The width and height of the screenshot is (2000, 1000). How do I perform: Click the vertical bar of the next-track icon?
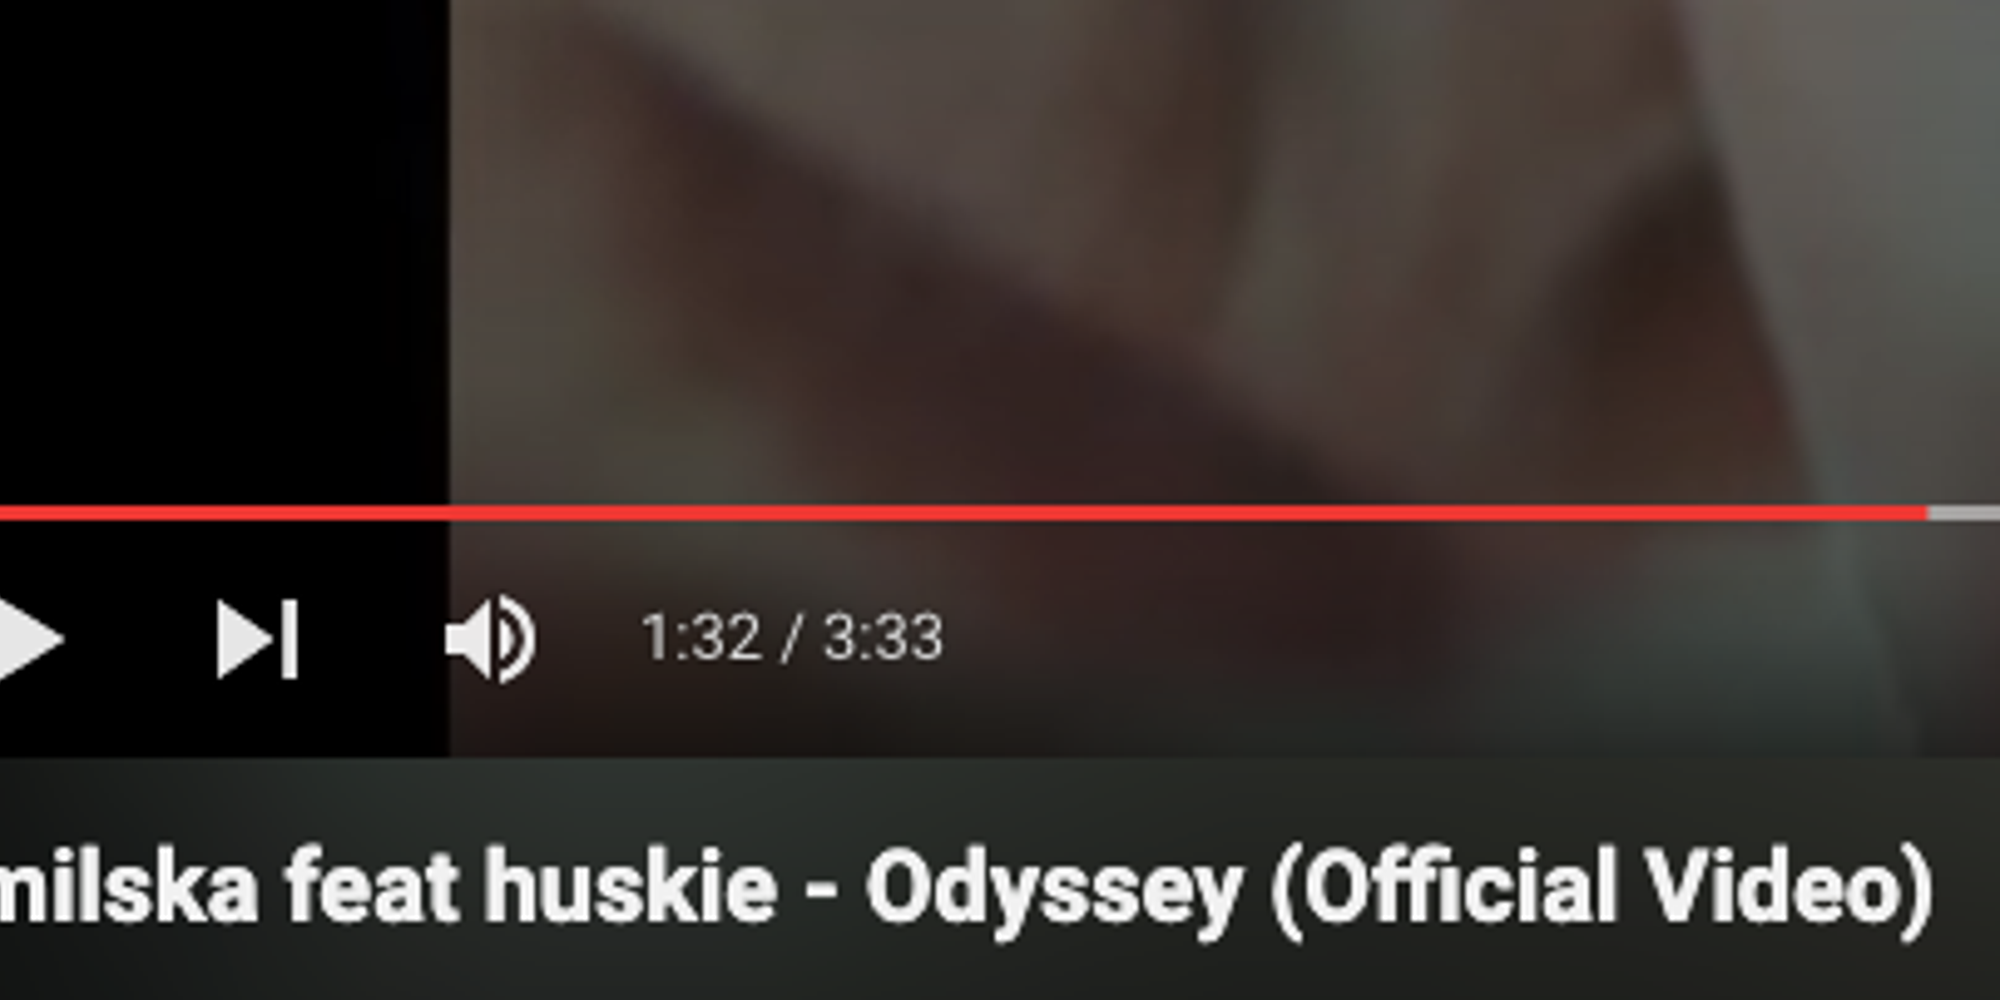pyautogui.click(x=290, y=639)
